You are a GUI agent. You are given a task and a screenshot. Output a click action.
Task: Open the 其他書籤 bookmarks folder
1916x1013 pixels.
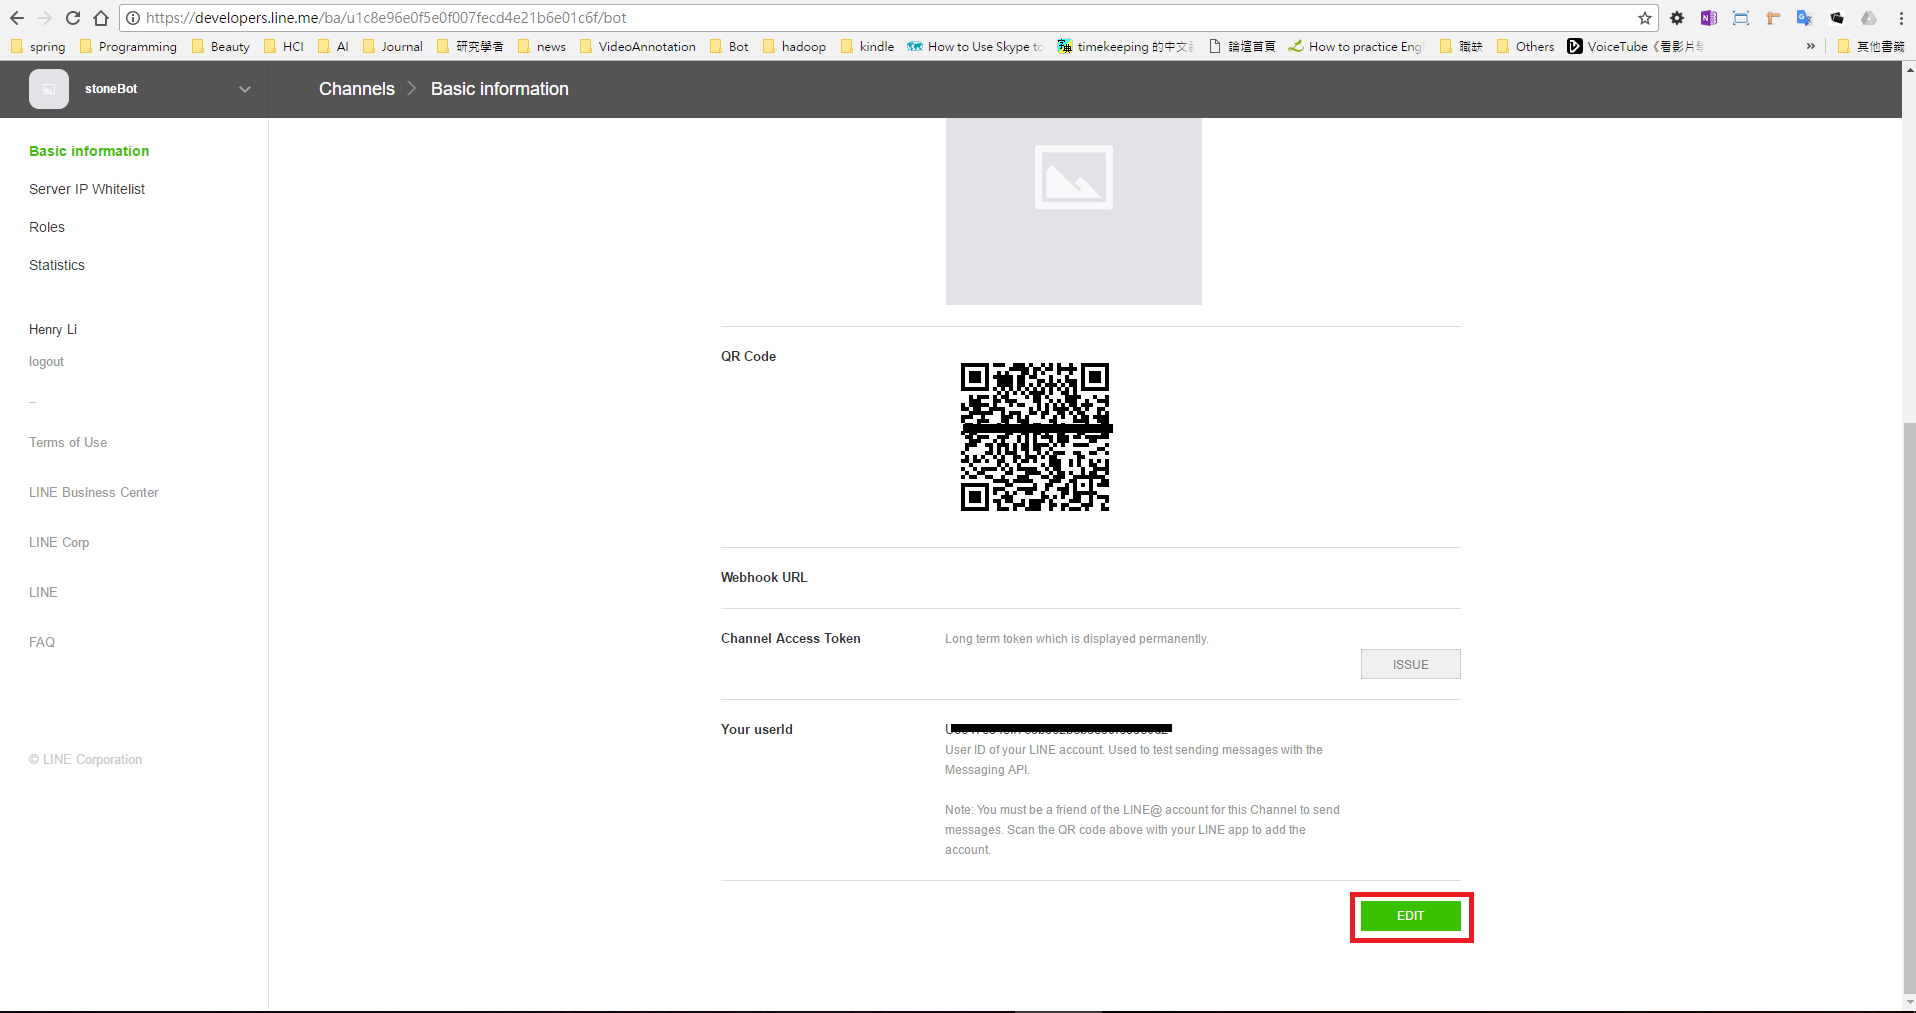1871,46
